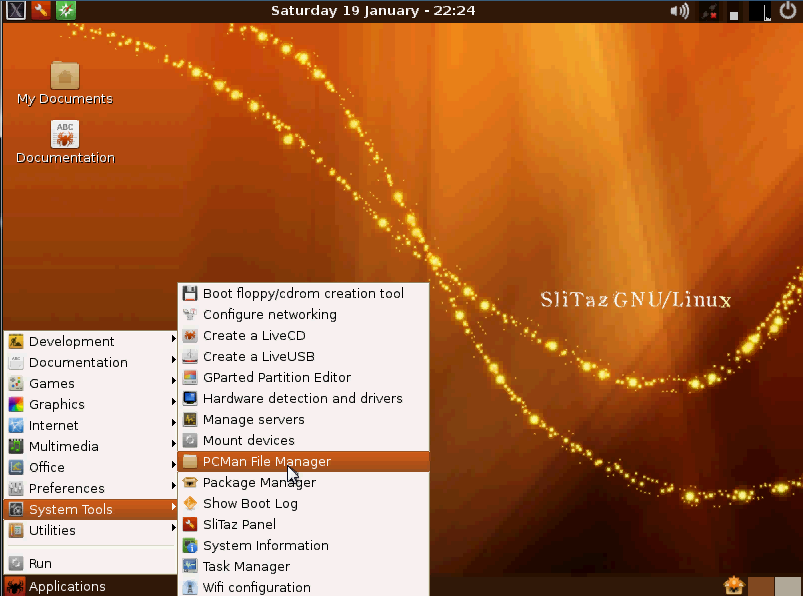Open Boot floppy/cdrom creation tool
The width and height of the screenshot is (803, 596).
(x=304, y=293)
